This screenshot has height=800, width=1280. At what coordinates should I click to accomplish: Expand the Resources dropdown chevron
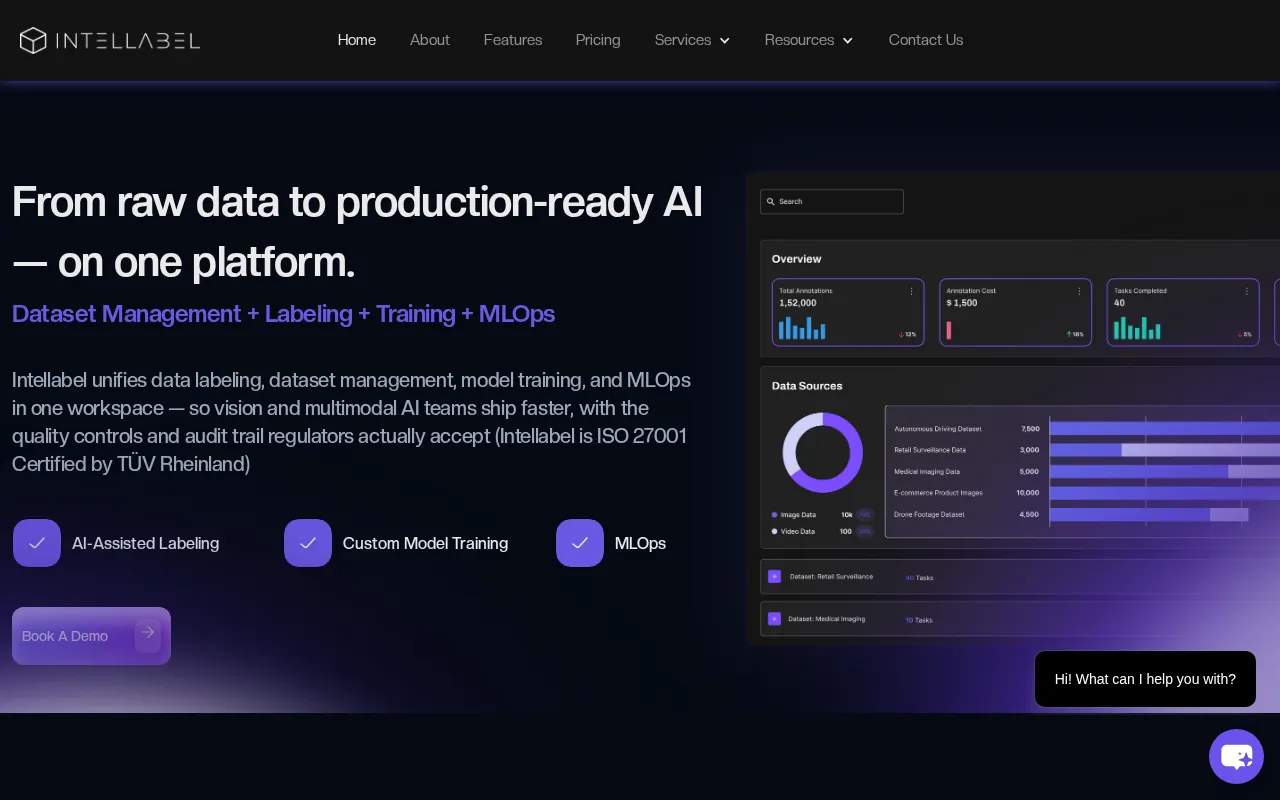pos(848,41)
